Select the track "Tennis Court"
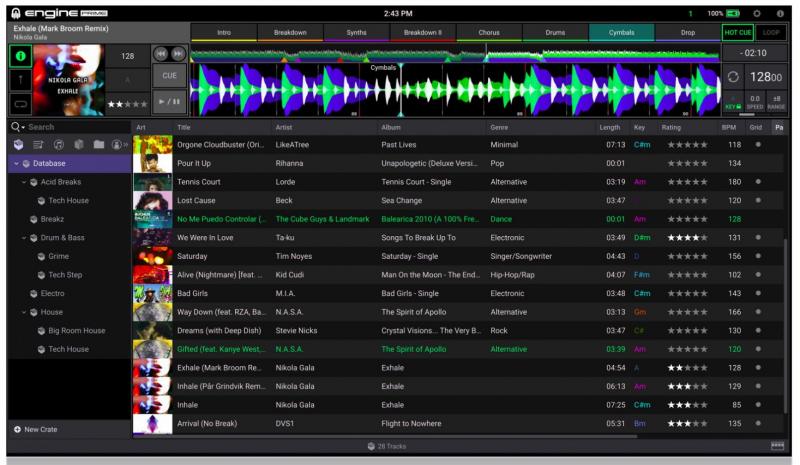Viewport: 800px width, 465px height. (458, 182)
